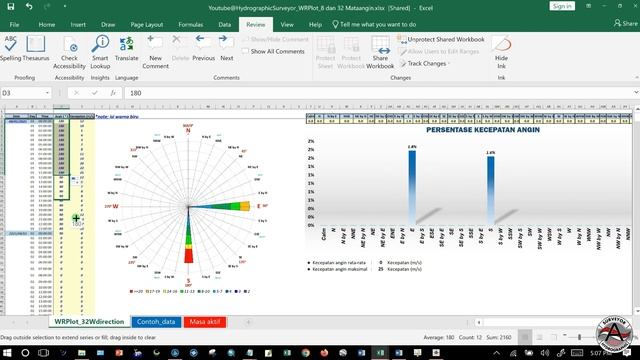Viewport: 640px width, 360px height.
Task: Click the volume speaker tray icon
Action: 544,353
